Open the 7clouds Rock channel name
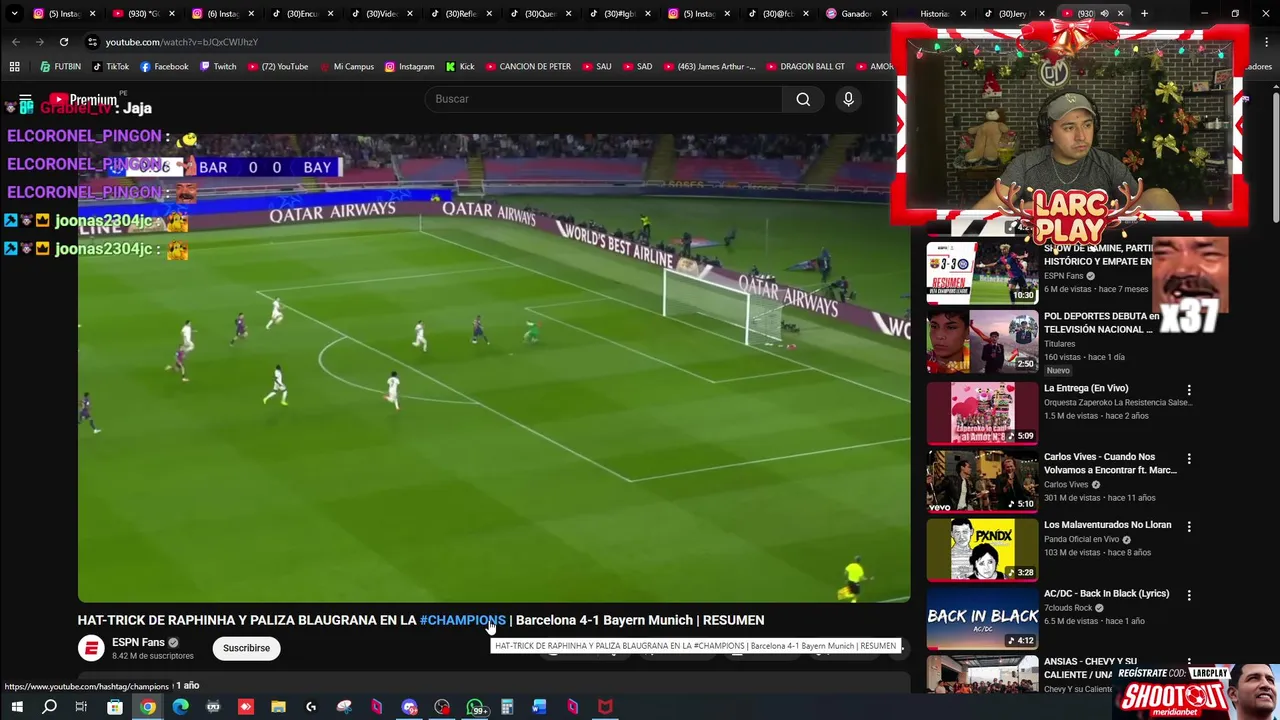Screen dimensions: 1280x720 (1067, 608)
